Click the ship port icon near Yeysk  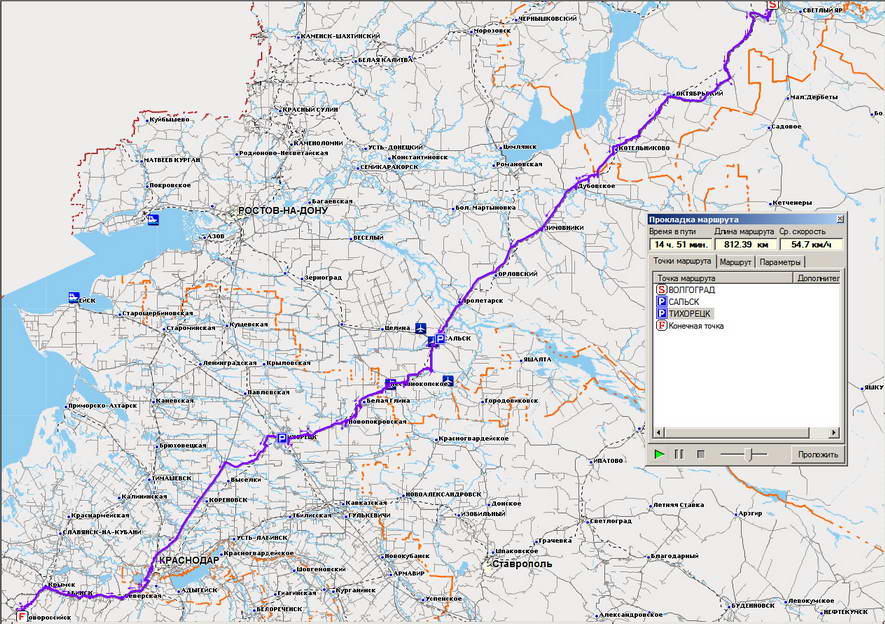click(75, 297)
